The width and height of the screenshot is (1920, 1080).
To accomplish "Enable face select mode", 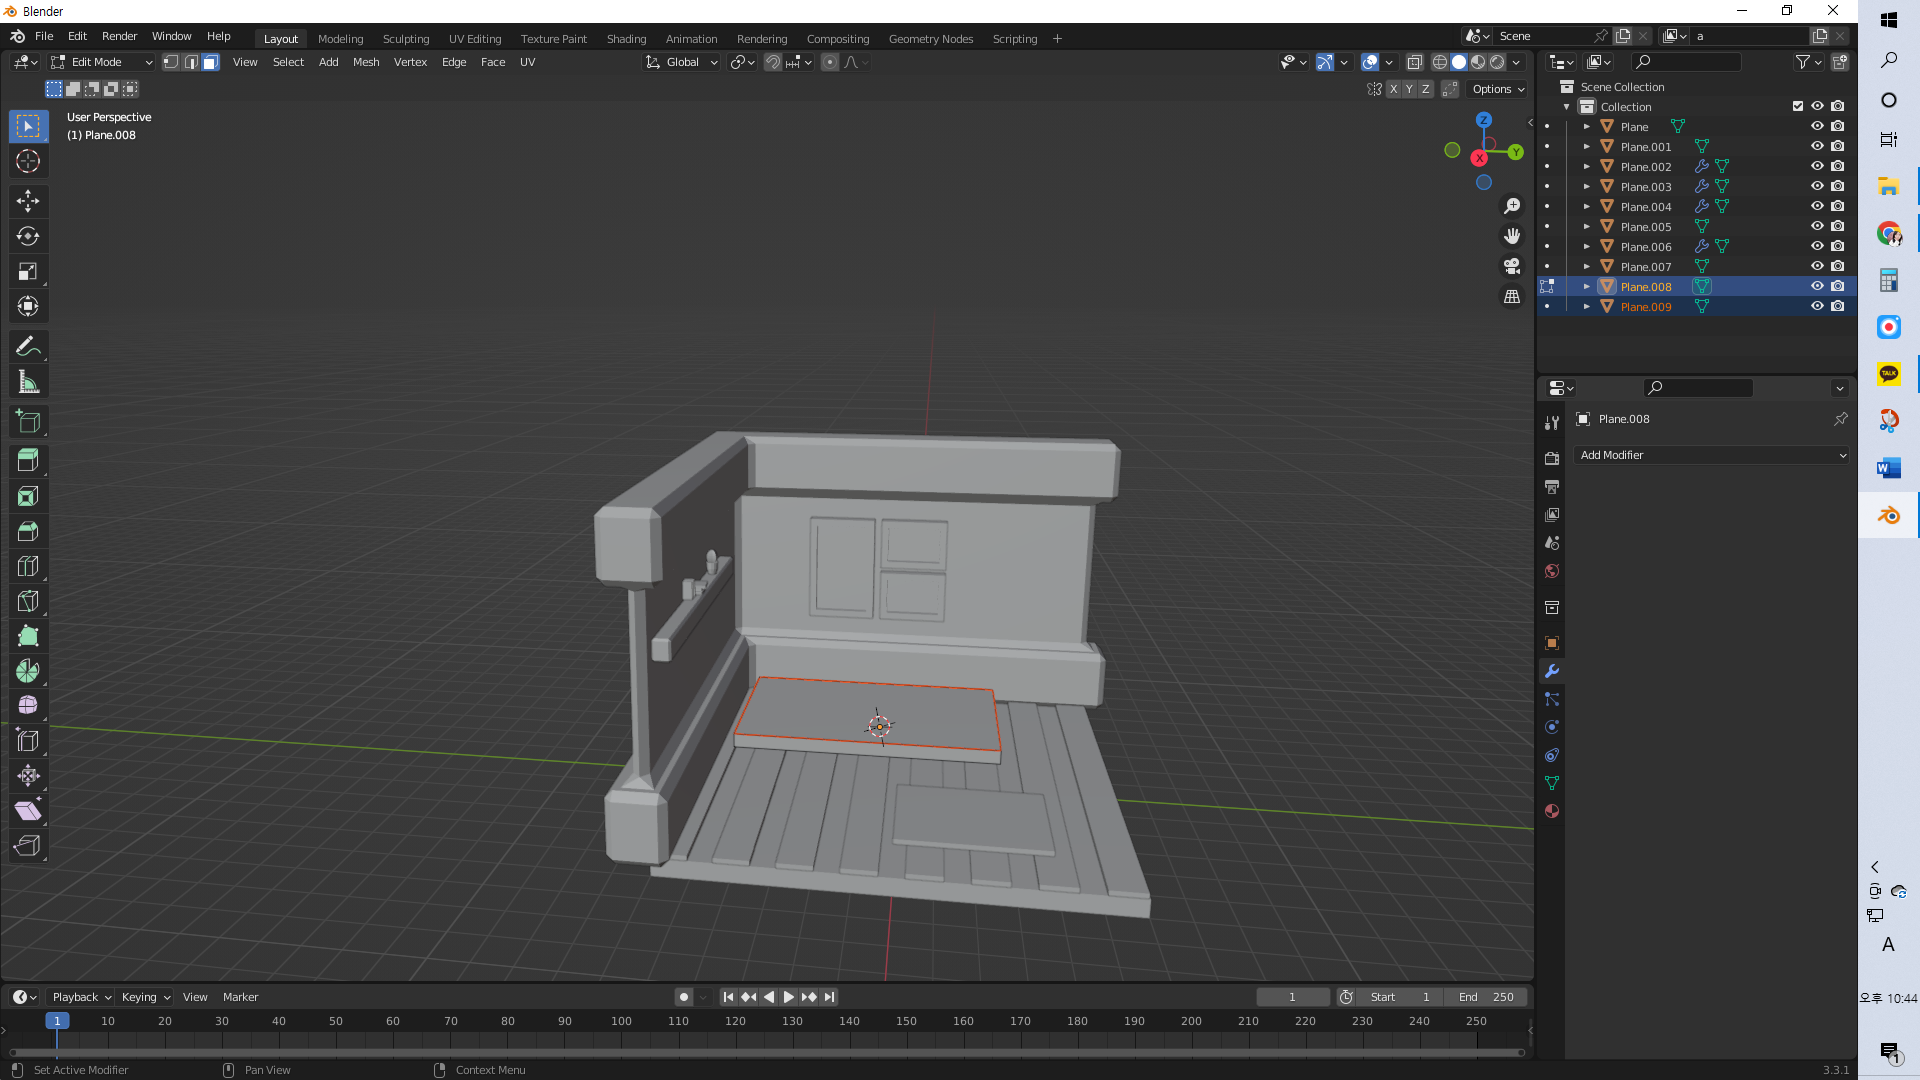I will (210, 62).
